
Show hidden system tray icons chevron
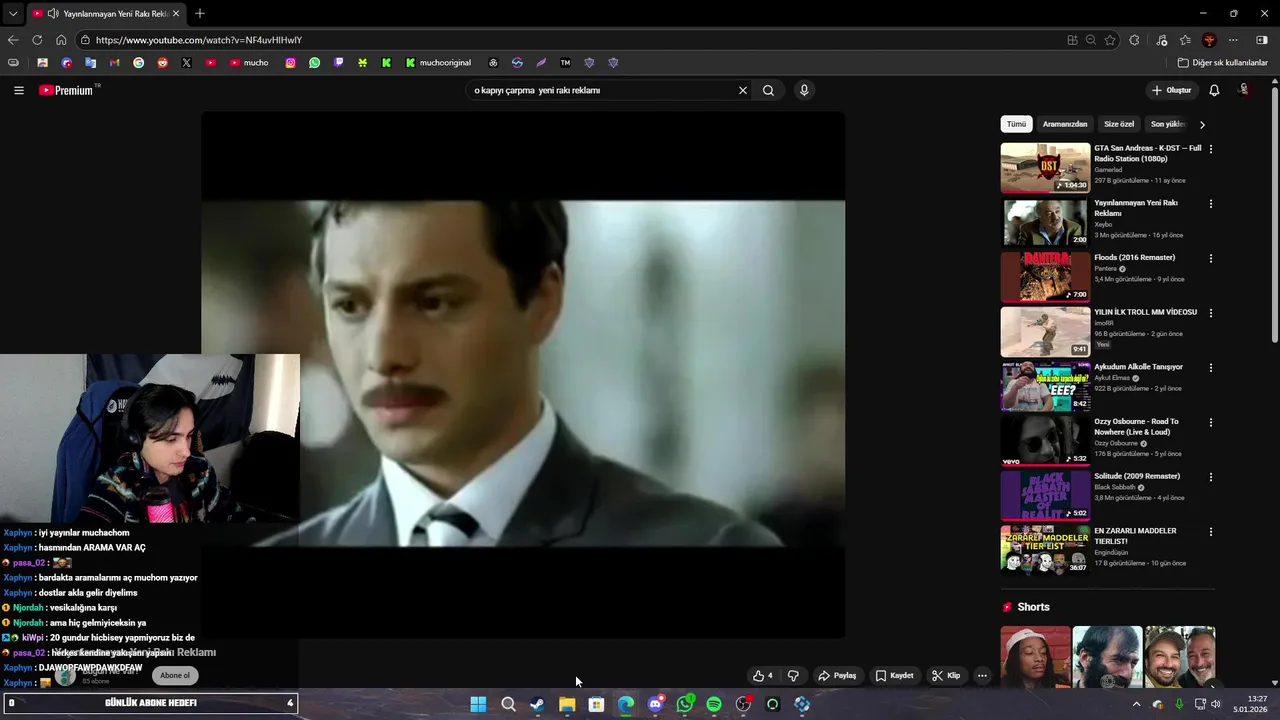1136,704
